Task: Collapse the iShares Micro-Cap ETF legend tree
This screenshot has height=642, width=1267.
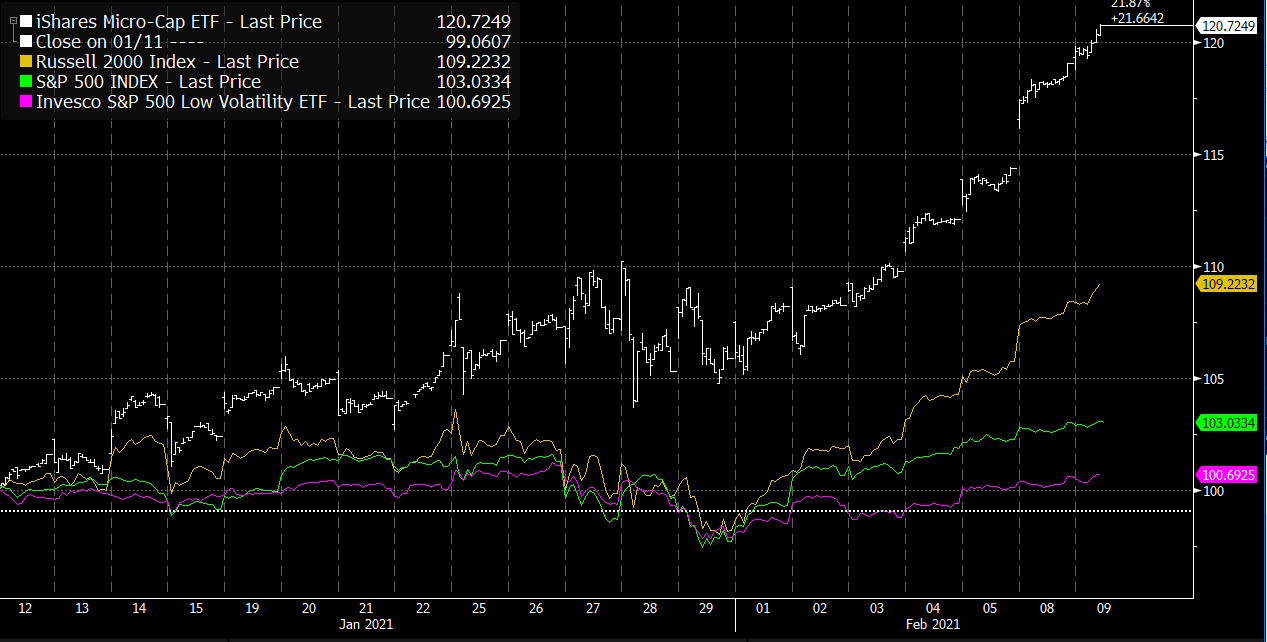Action: coord(12,21)
